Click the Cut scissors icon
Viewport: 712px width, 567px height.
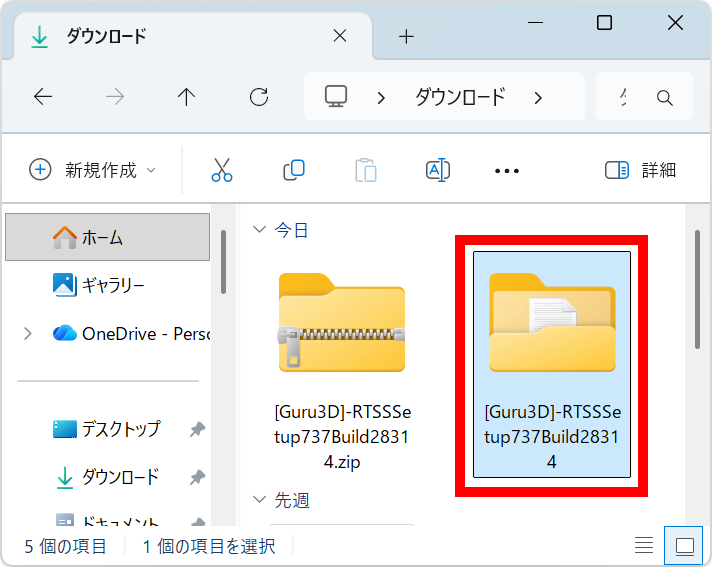pyautogui.click(x=221, y=170)
